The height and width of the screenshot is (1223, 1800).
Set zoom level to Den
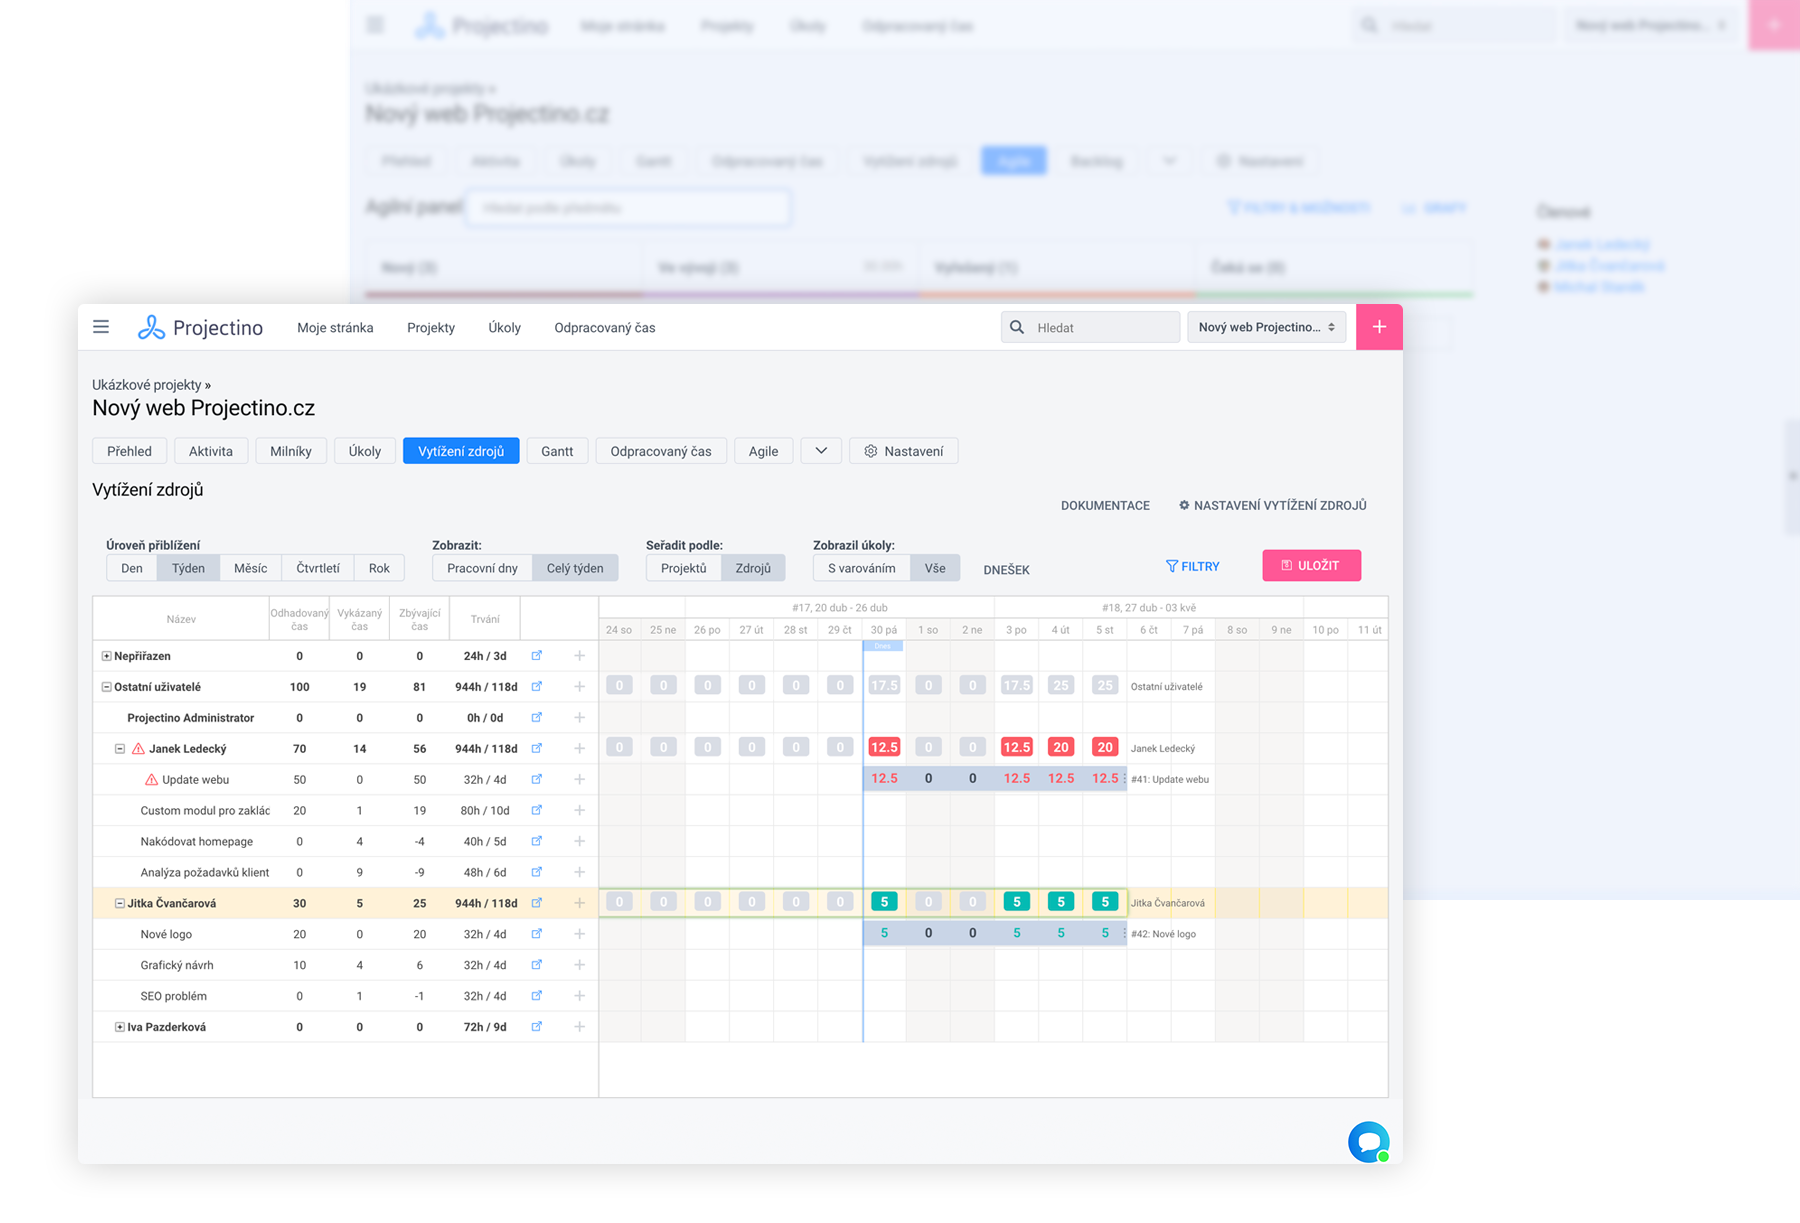pyautogui.click(x=132, y=568)
